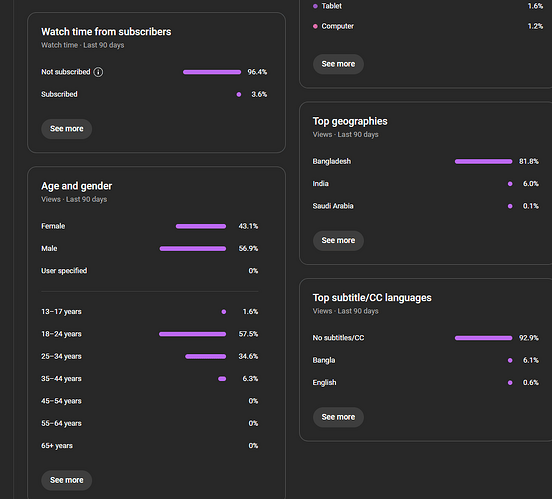Click See more in the device type card
The height and width of the screenshot is (499, 552).
click(338, 64)
